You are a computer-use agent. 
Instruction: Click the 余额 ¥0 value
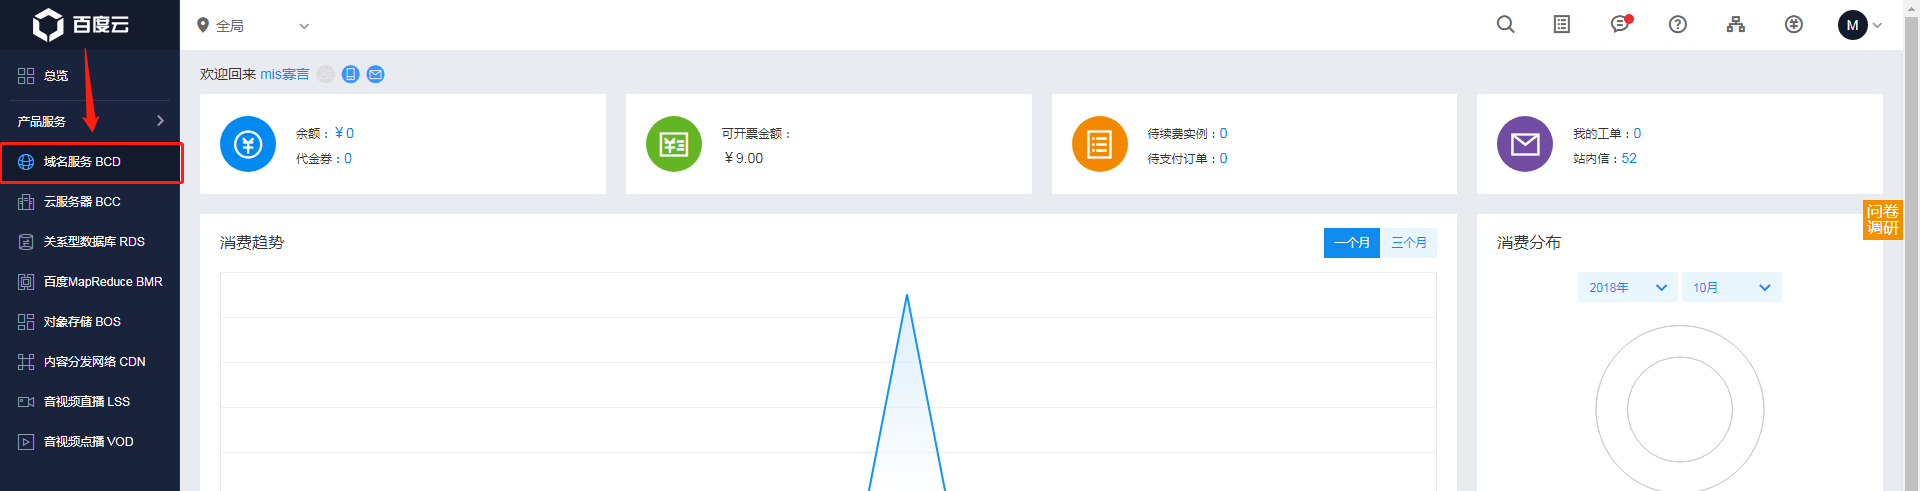pos(344,133)
